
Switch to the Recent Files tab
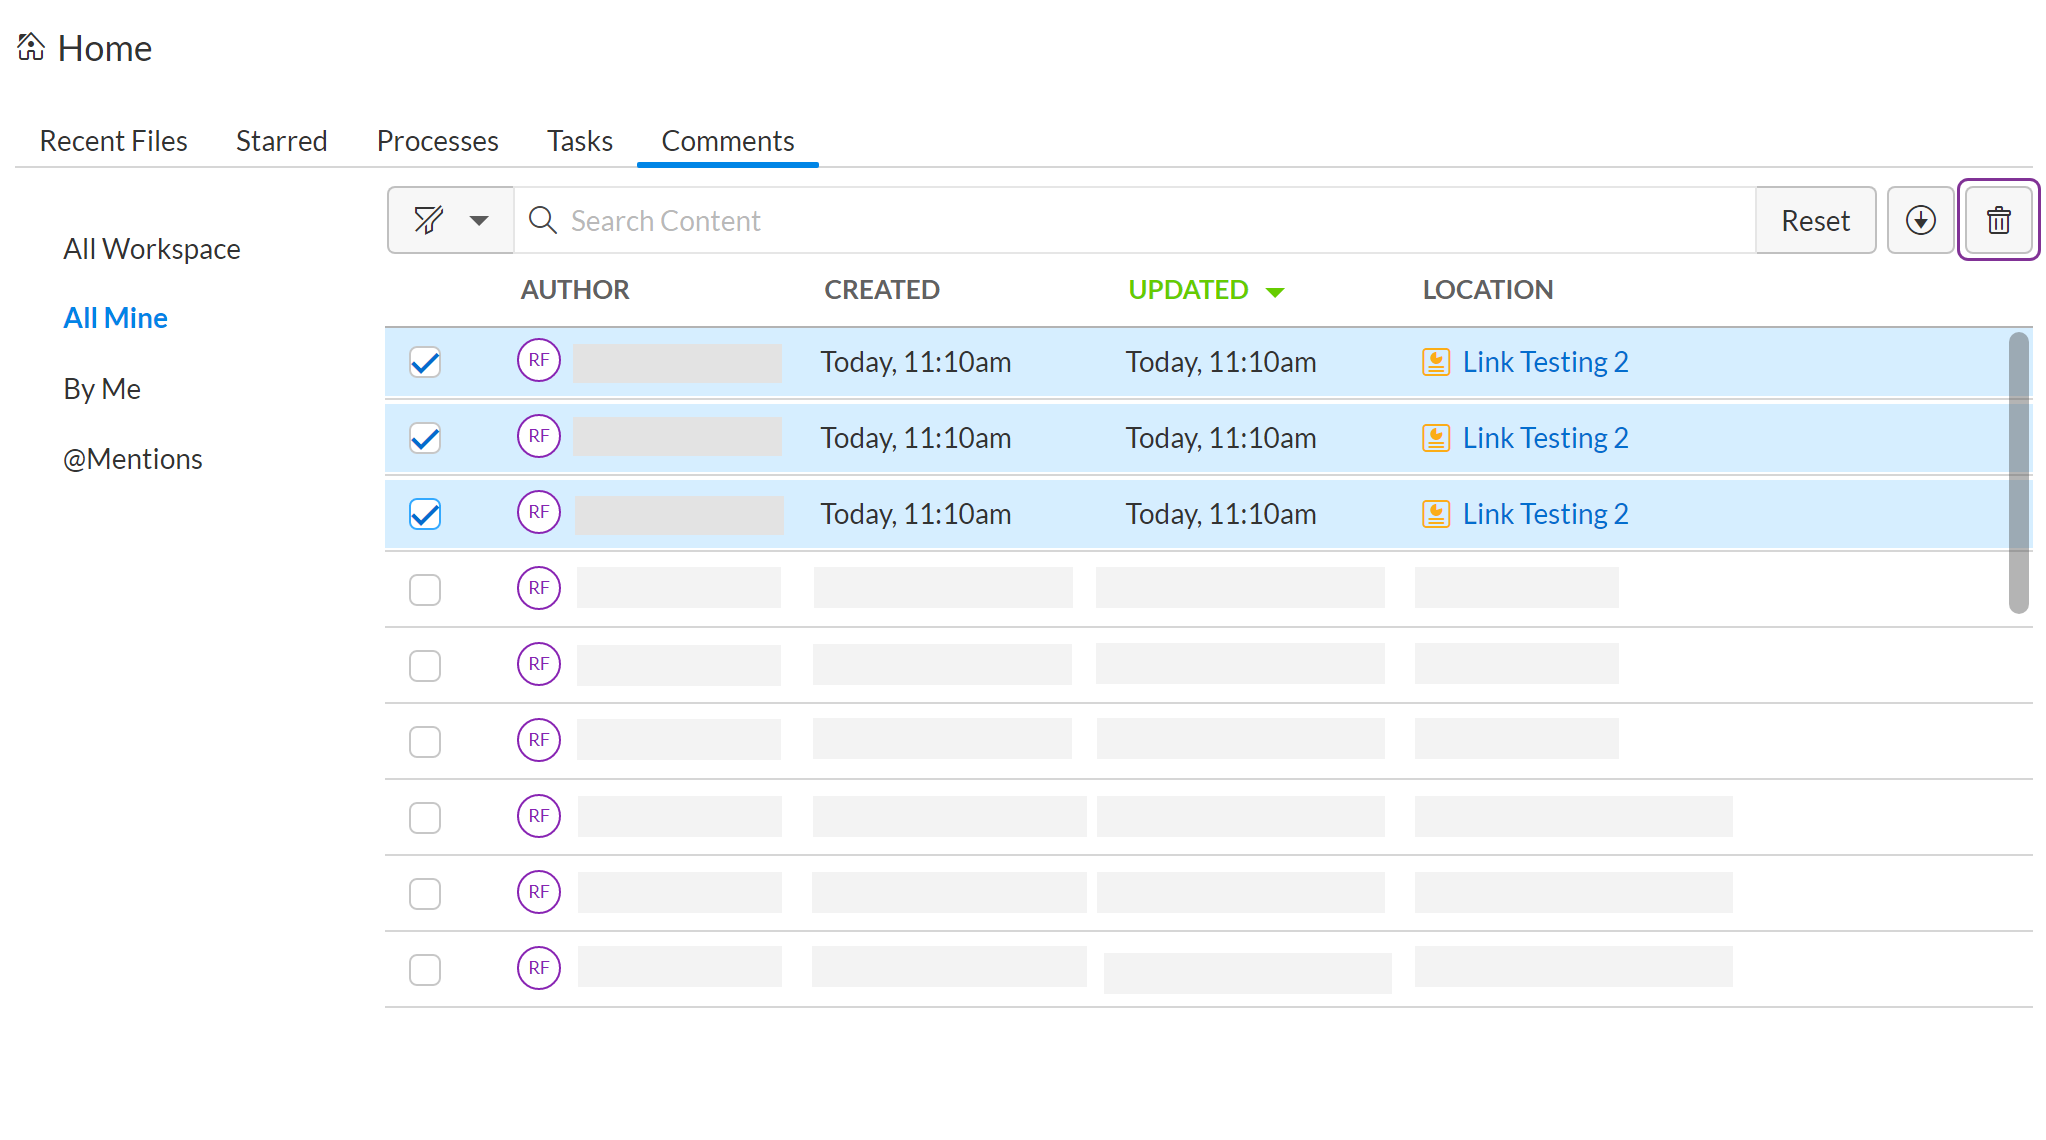point(113,141)
